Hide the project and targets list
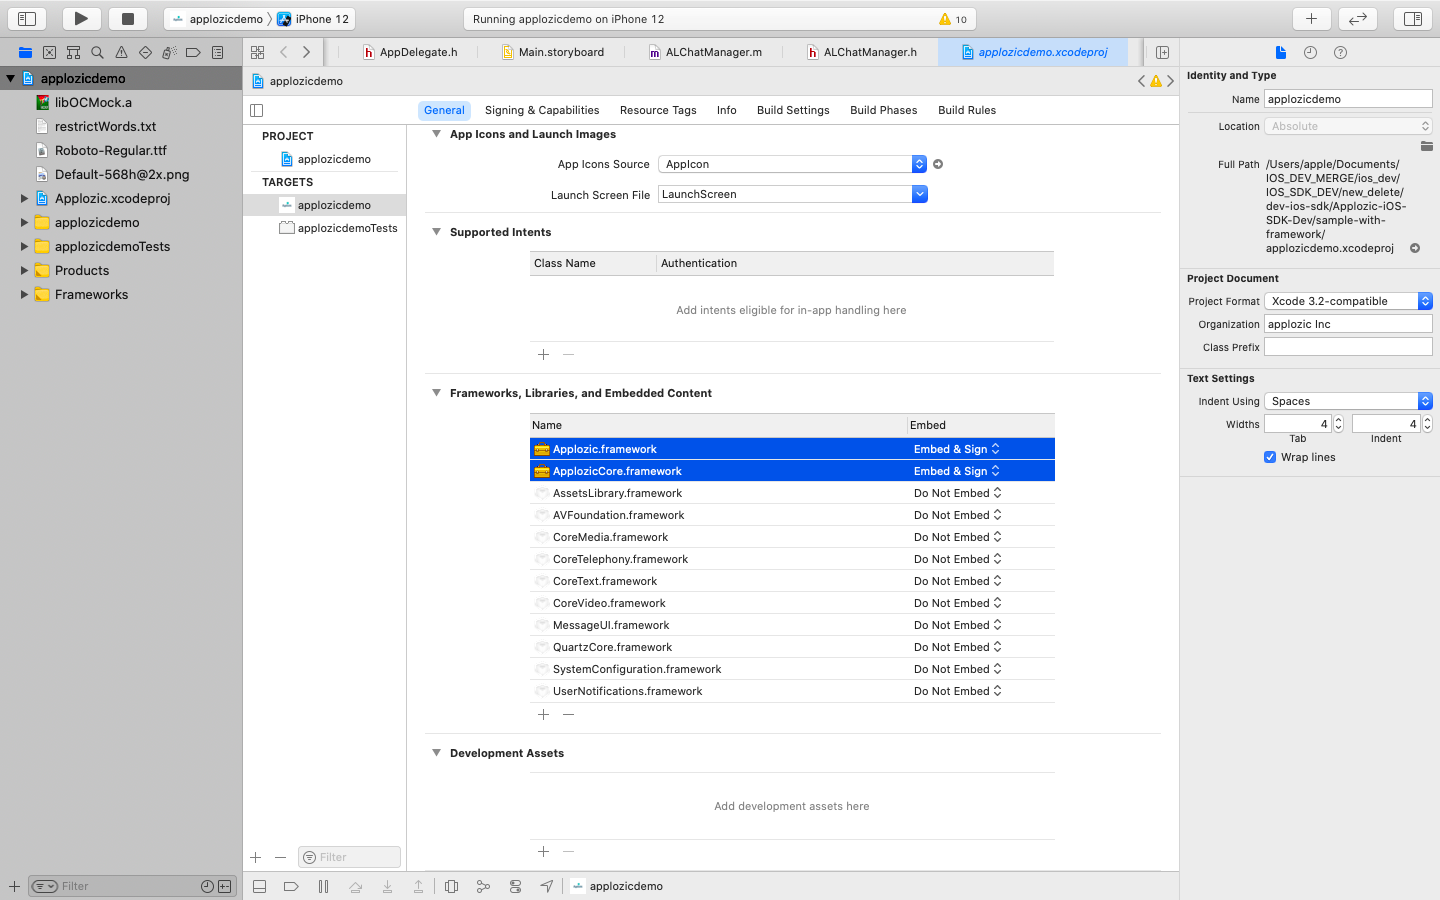The height and width of the screenshot is (900, 1440). click(256, 110)
